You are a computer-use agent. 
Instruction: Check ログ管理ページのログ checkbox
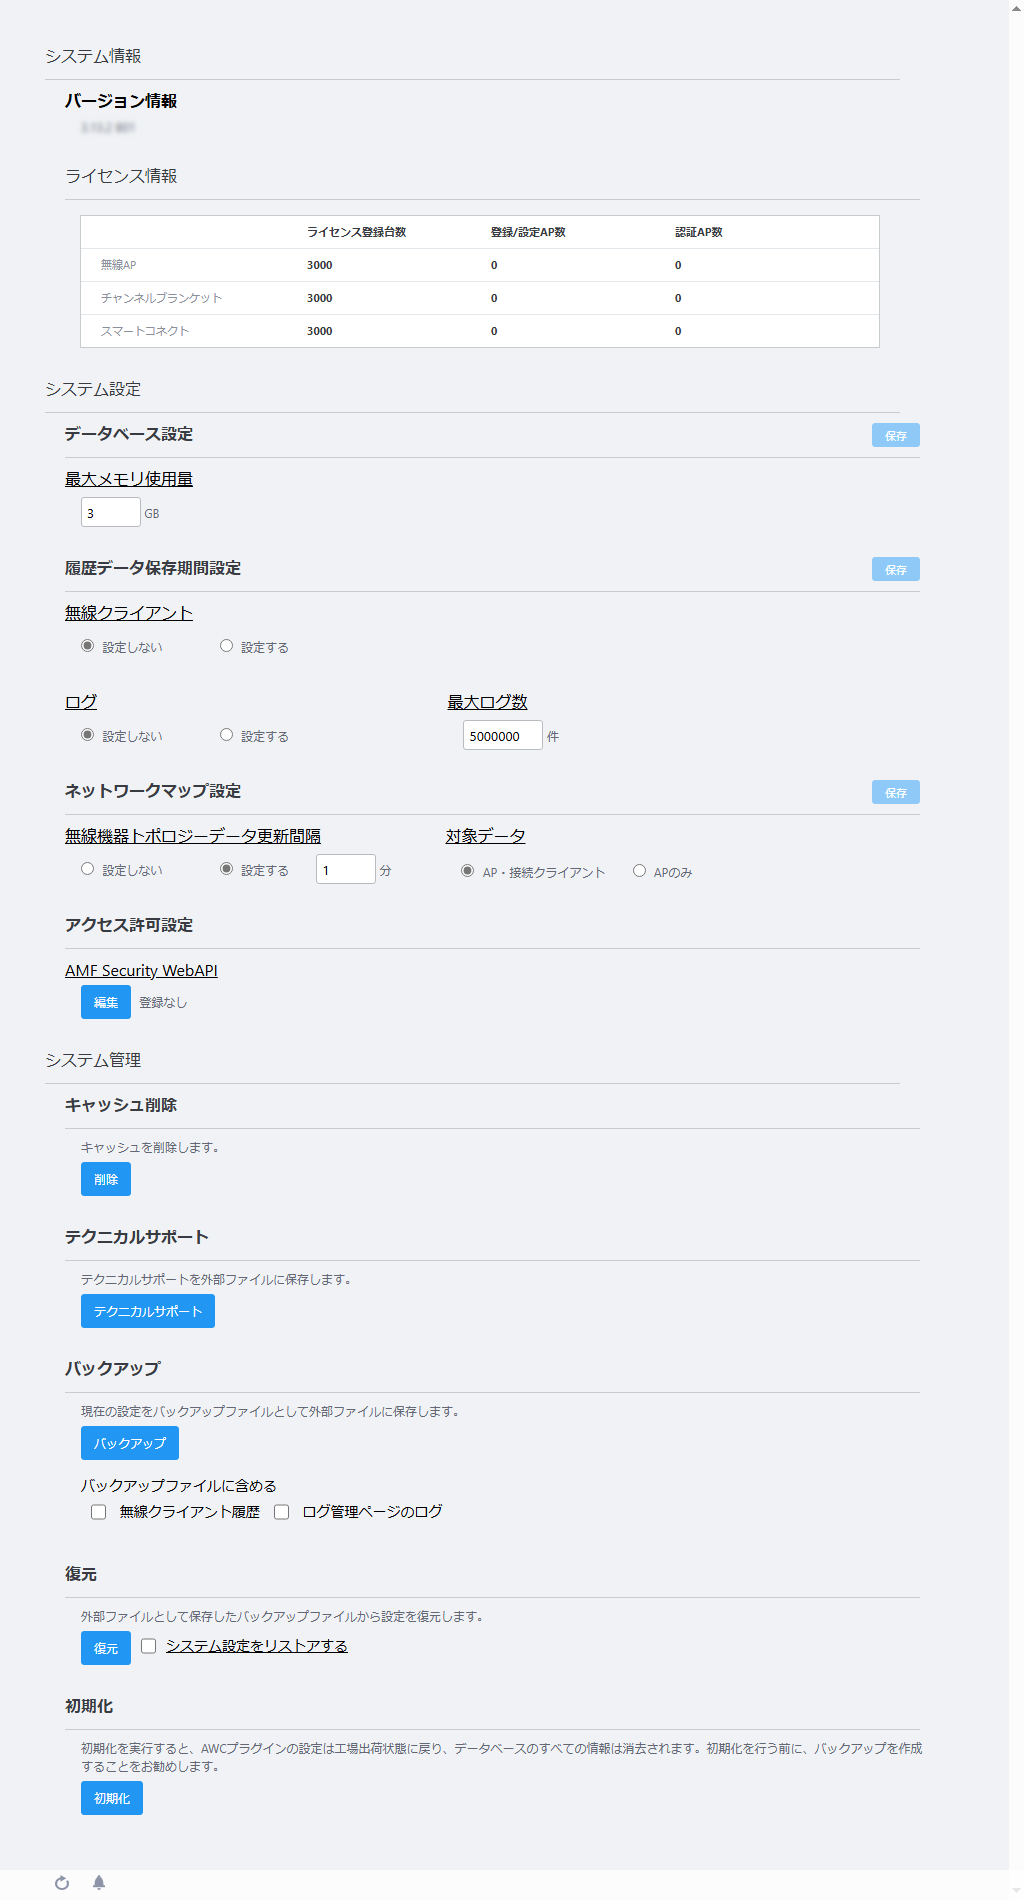click(x=281, y=1512)
